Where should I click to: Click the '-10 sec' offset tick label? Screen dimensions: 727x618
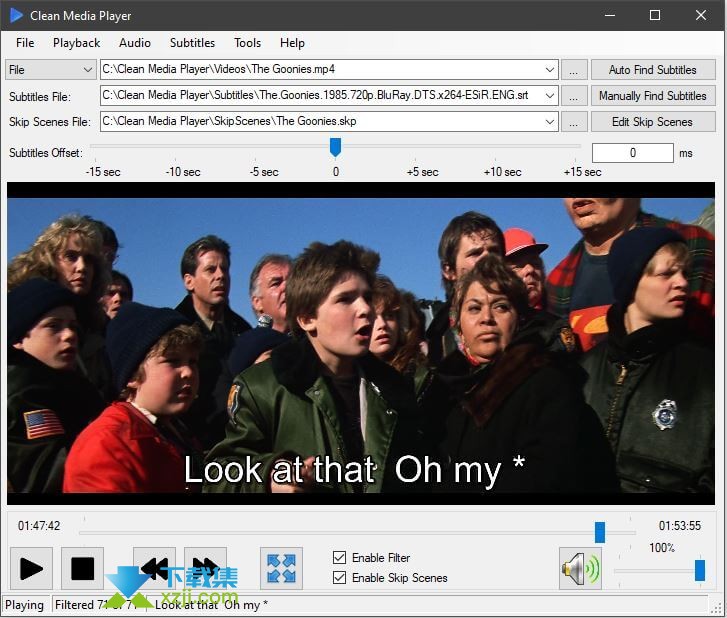coord(183,172)
